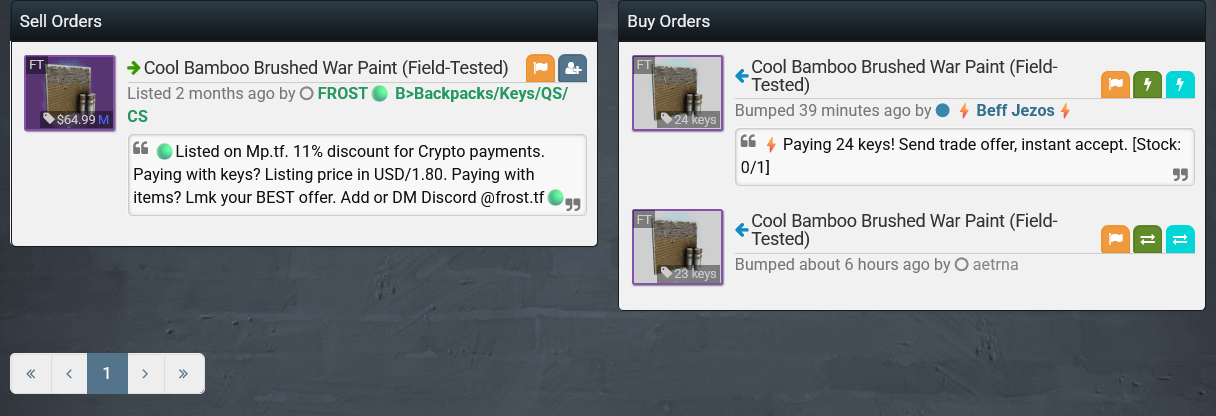Click the orange flag icon on Beff Jezos' buy order

(x=1116, y=85)
